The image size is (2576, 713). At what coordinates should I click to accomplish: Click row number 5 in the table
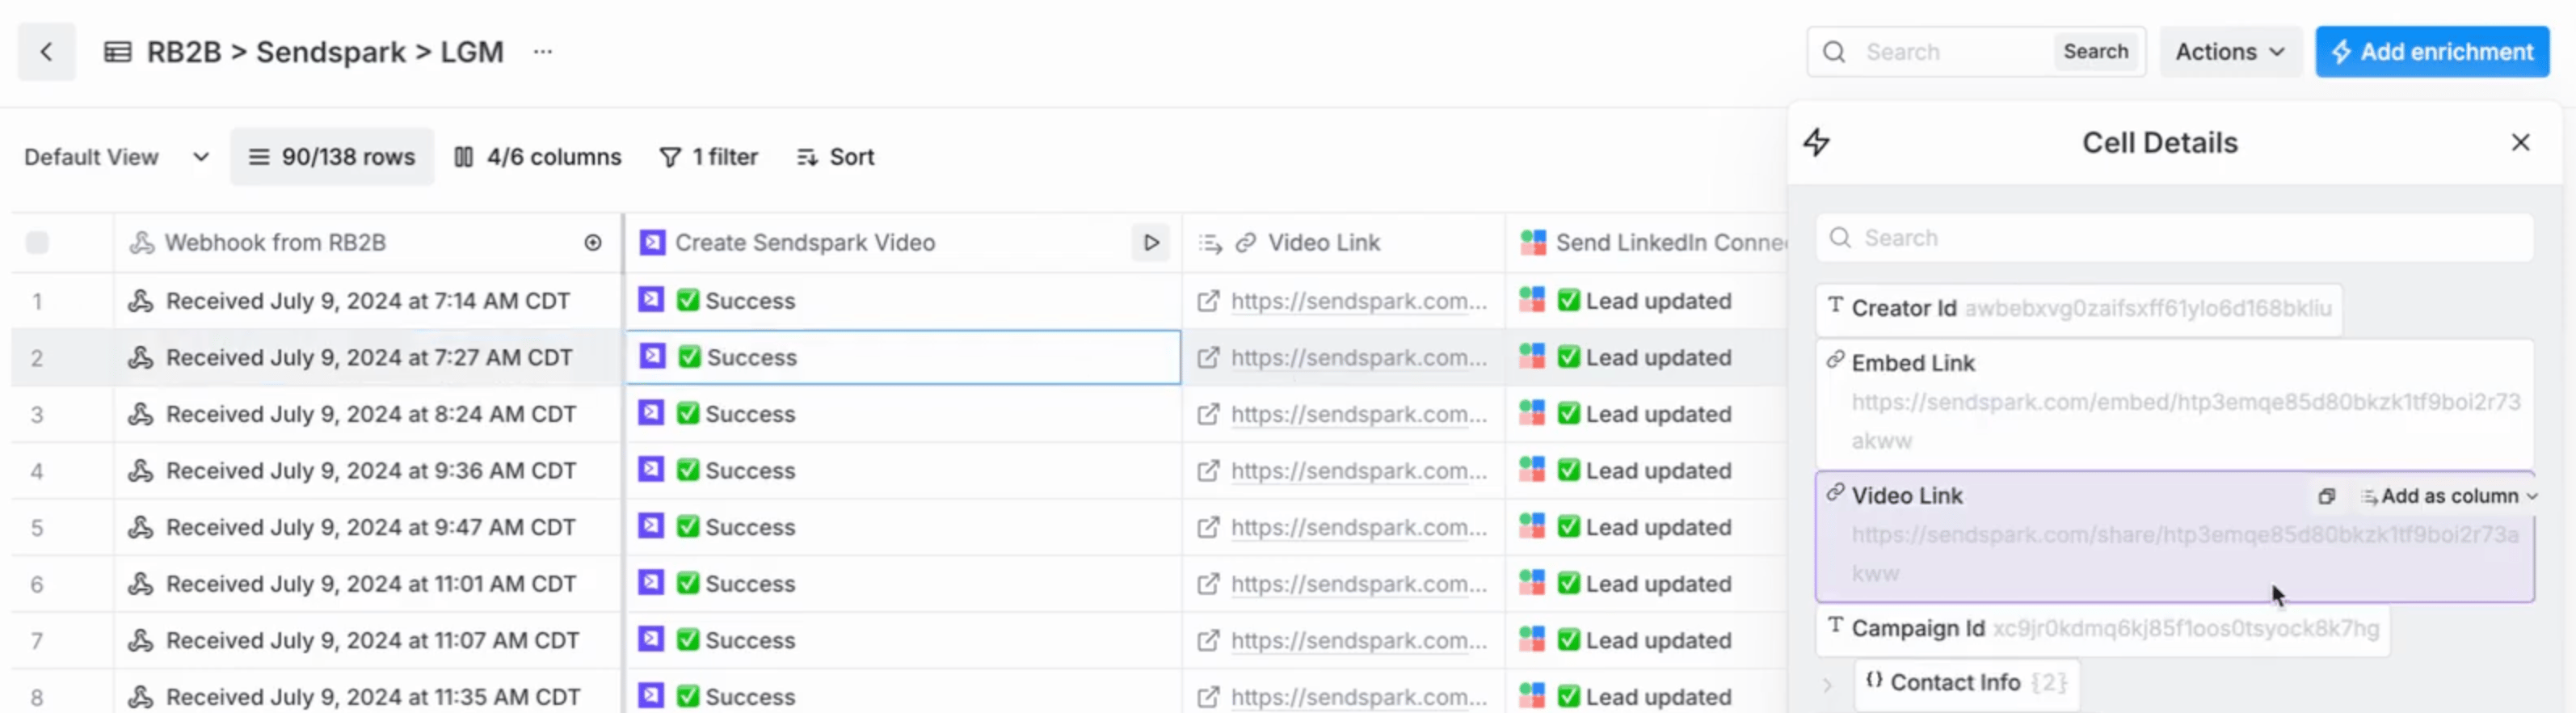click(x=37, y=527)
